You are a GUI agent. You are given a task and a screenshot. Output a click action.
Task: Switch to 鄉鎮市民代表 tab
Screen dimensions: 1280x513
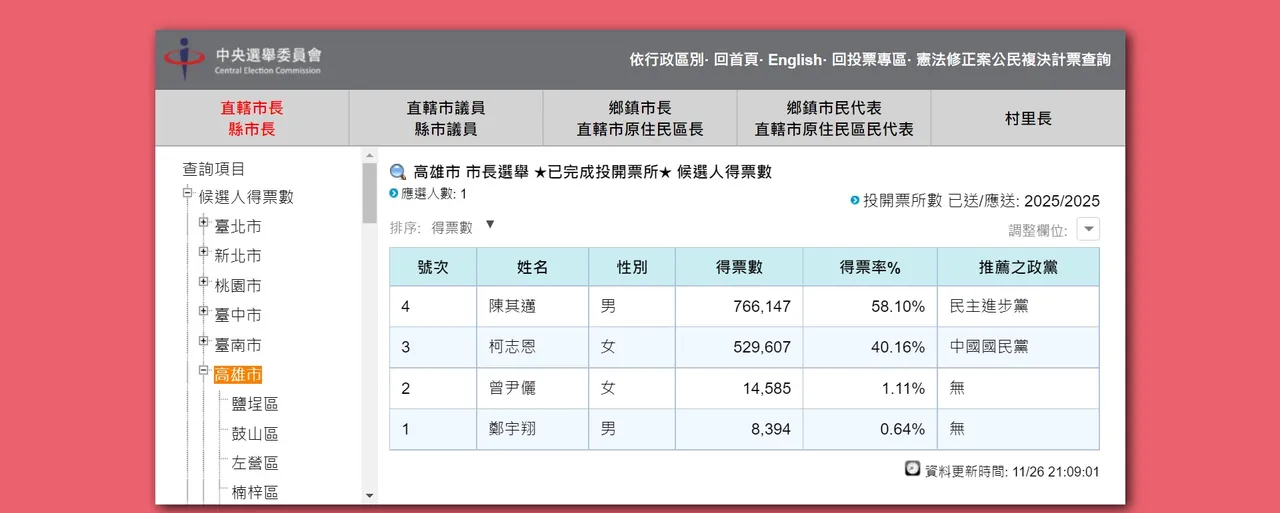(834, 118)
